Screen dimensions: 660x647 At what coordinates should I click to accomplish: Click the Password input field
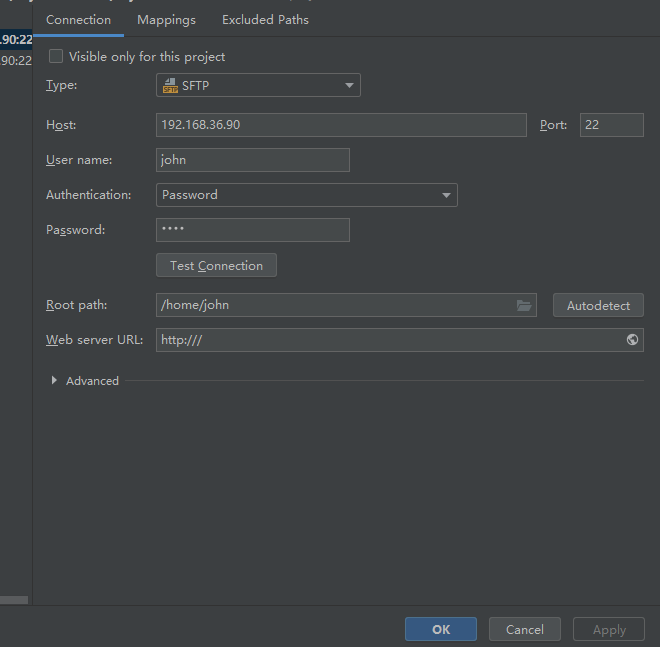(253, 230)
